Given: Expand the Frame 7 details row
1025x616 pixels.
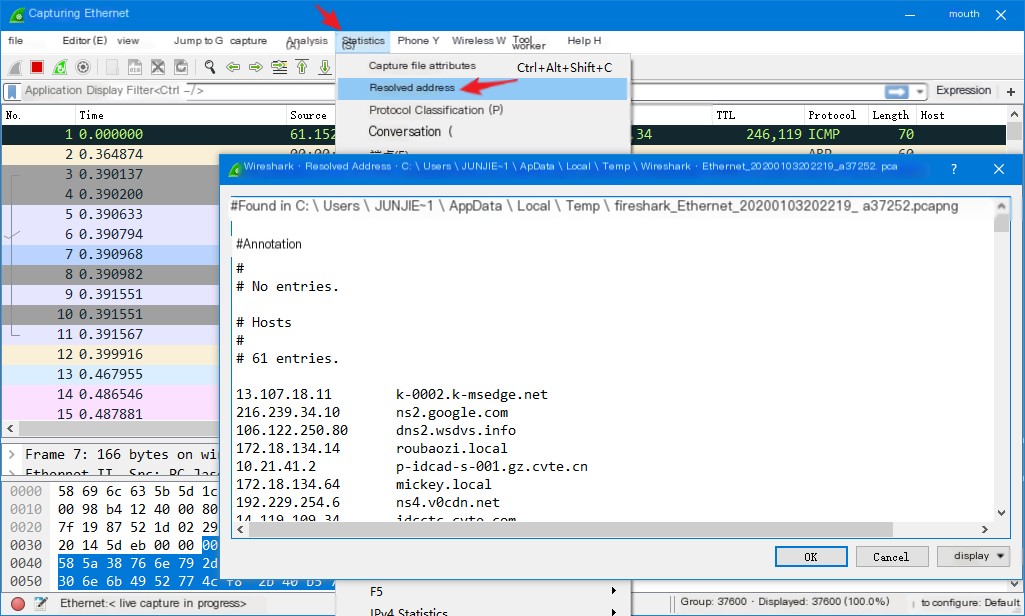Looking at the screenshot, I should 12,454.
